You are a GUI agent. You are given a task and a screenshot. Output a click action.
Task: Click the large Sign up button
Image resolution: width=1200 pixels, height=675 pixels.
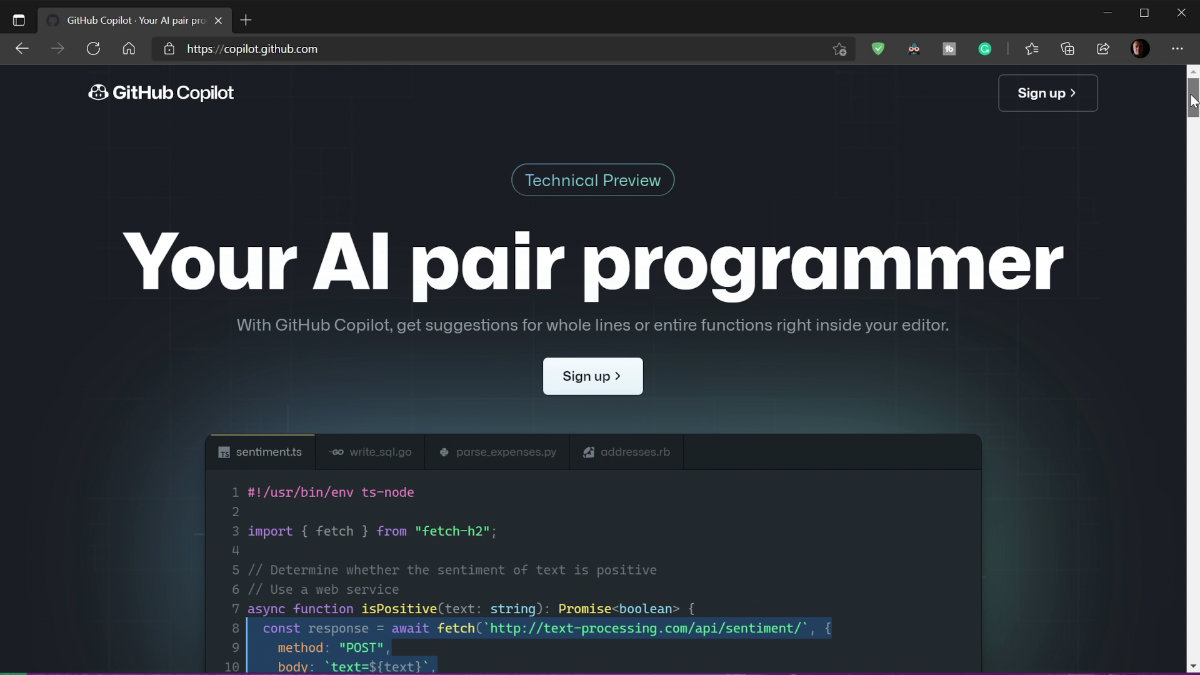tap(592, 376)
